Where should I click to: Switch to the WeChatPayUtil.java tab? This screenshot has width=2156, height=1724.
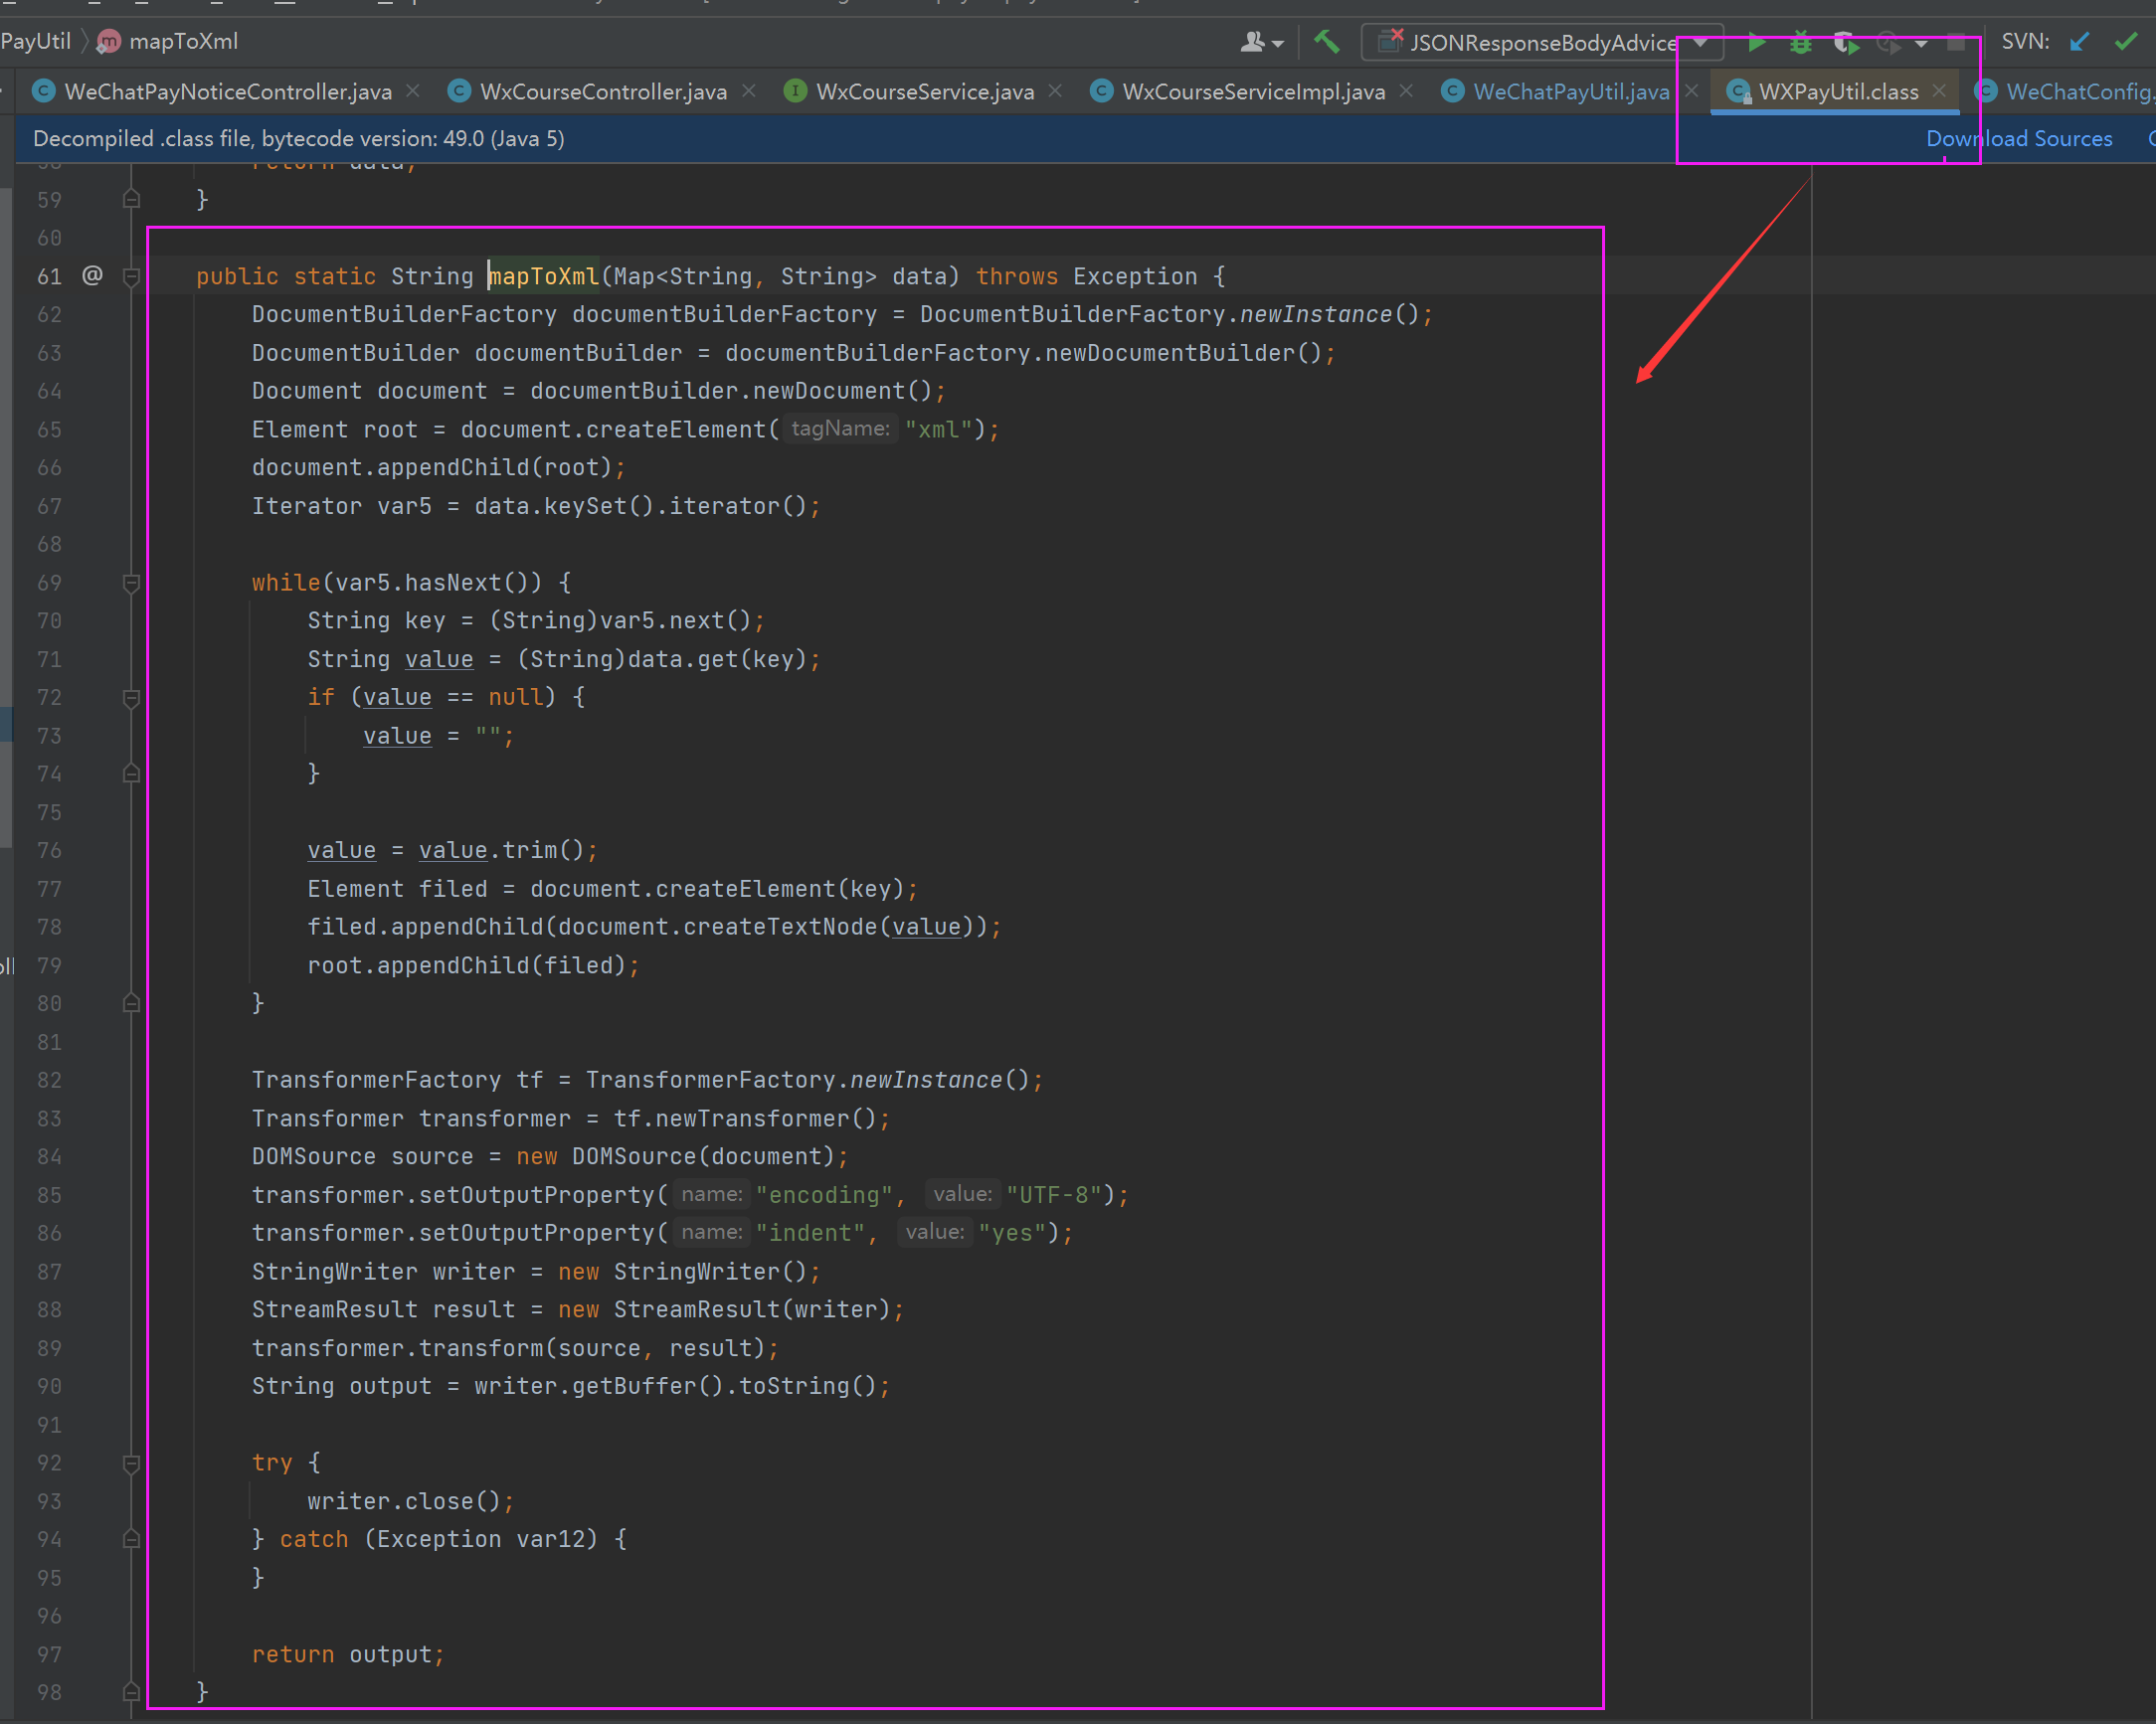click(x=1570, y=92)
